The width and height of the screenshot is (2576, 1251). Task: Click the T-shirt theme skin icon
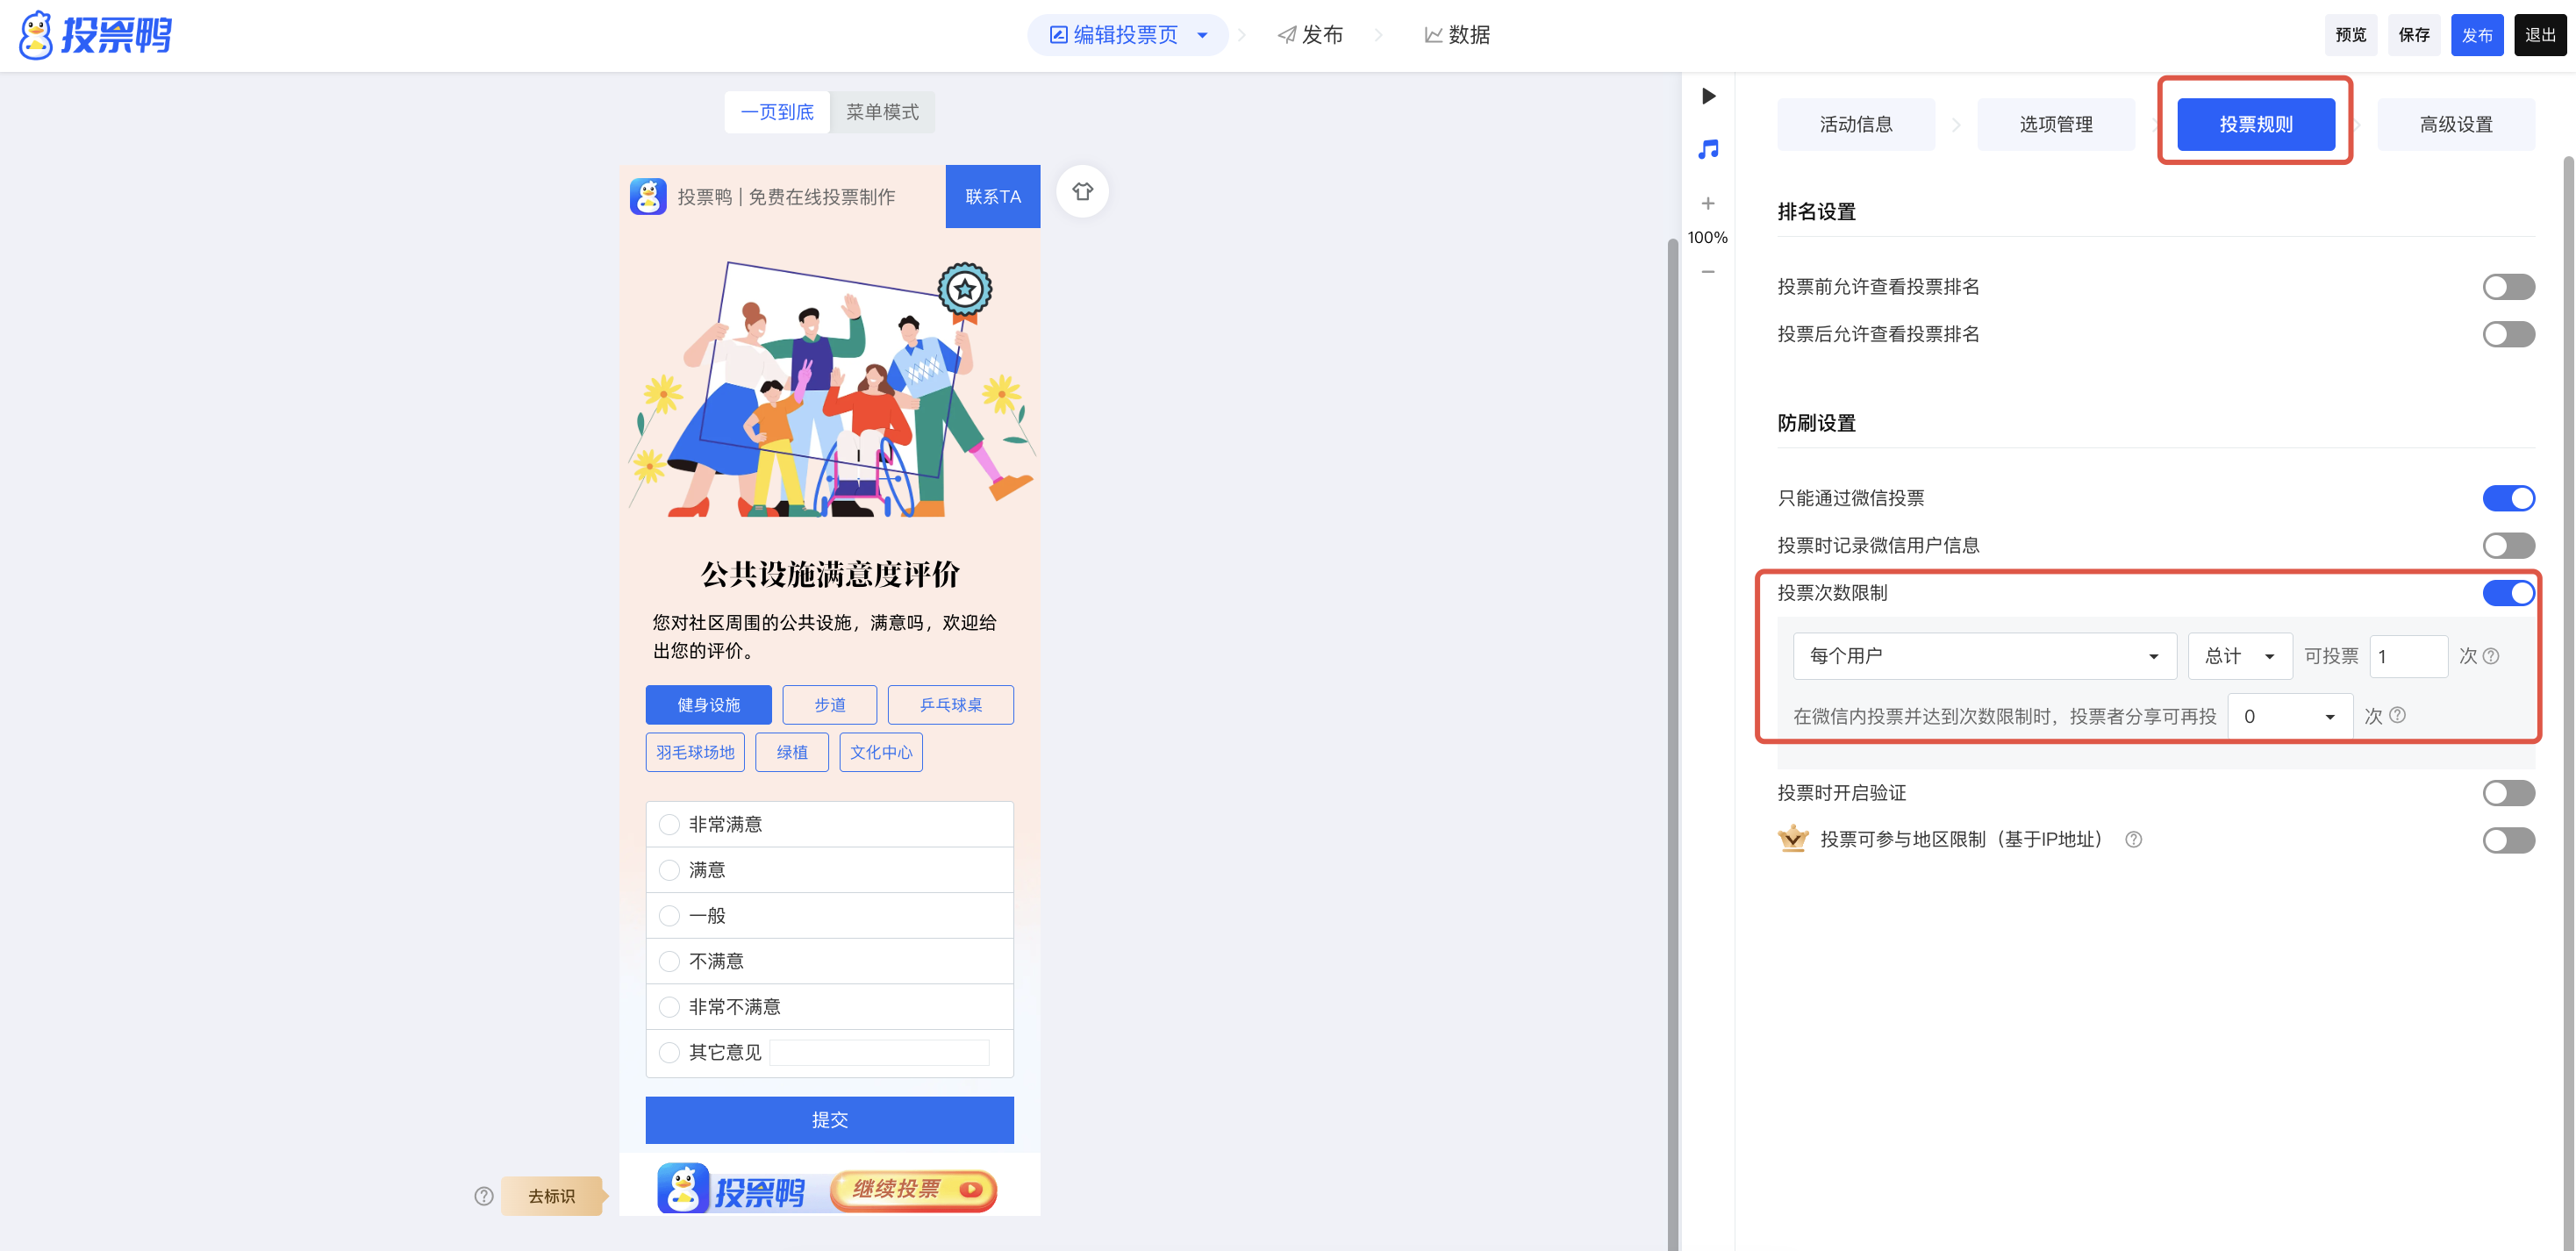coord(1082,191)
